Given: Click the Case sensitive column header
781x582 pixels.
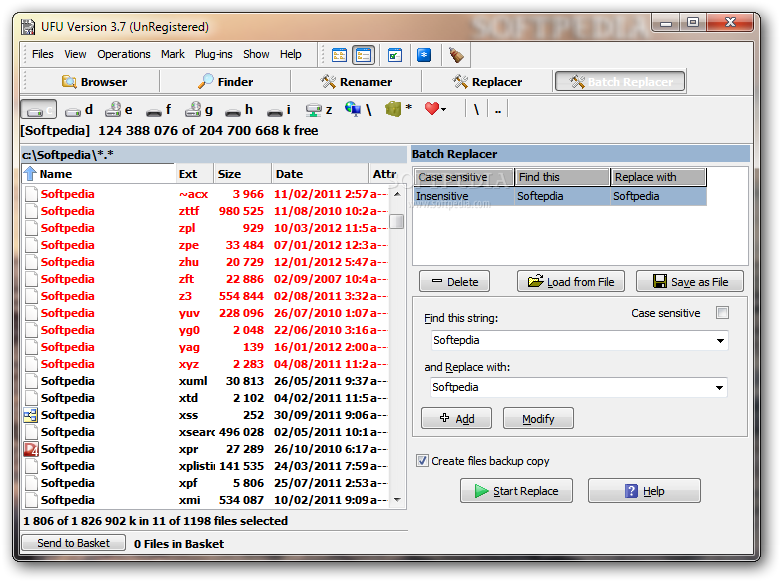Looking at the screenshot, I should point(463,177).
